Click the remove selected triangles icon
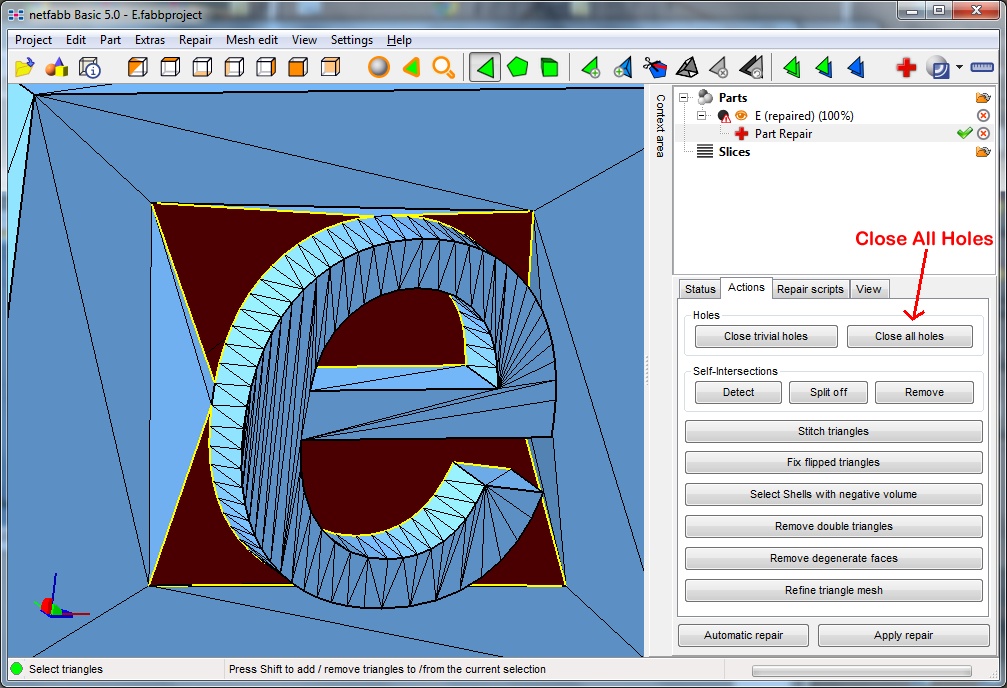Image resolution: width=1007 pixels, height=688 pixels. pos(719,67)
